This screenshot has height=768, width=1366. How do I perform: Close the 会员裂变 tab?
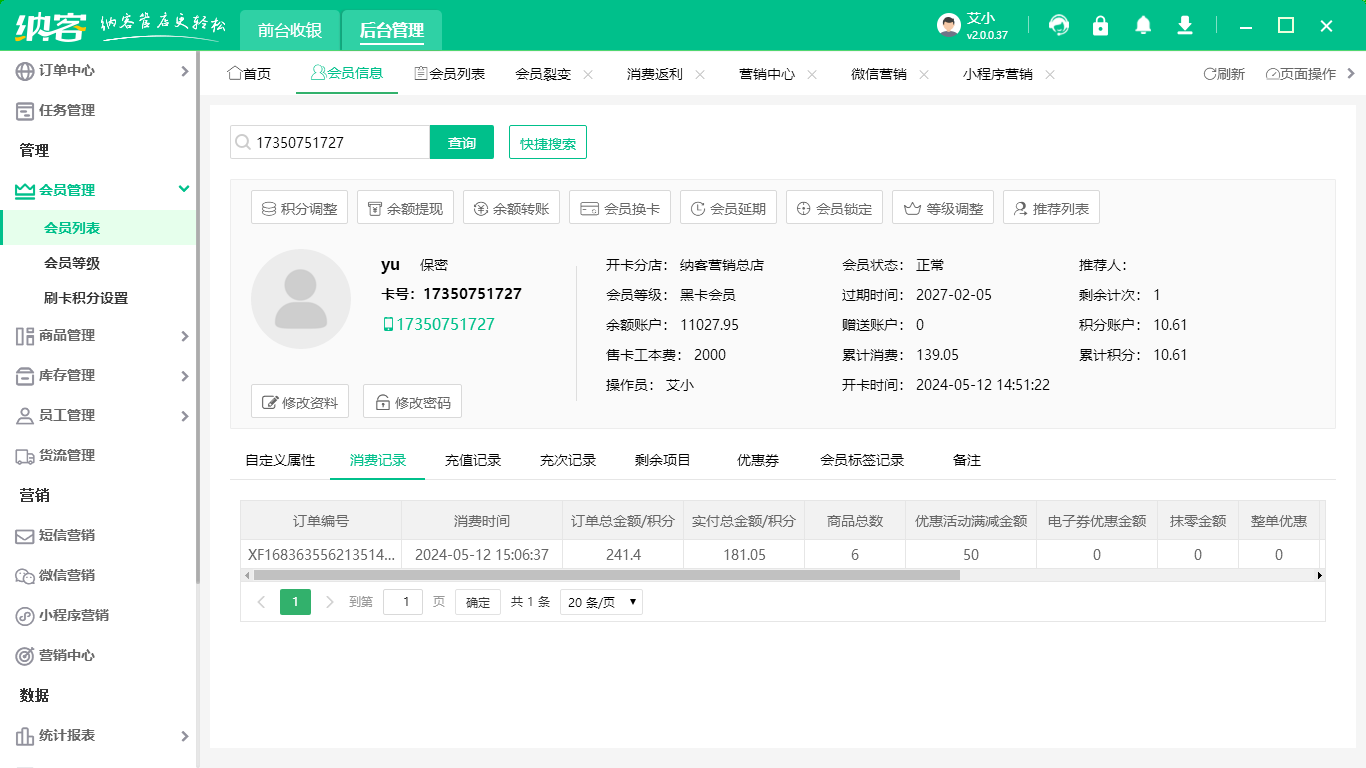click(588, 74)
